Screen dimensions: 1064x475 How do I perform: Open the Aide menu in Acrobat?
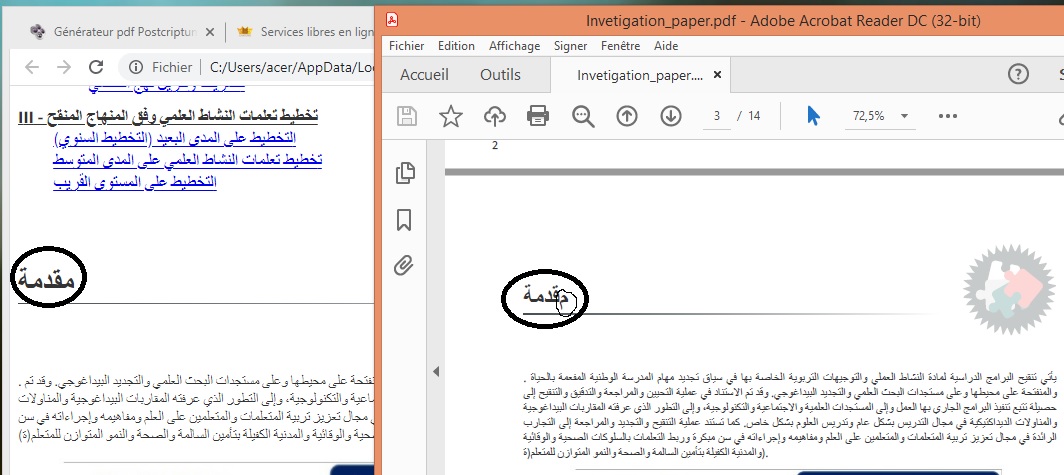click(x=666, y=45)
